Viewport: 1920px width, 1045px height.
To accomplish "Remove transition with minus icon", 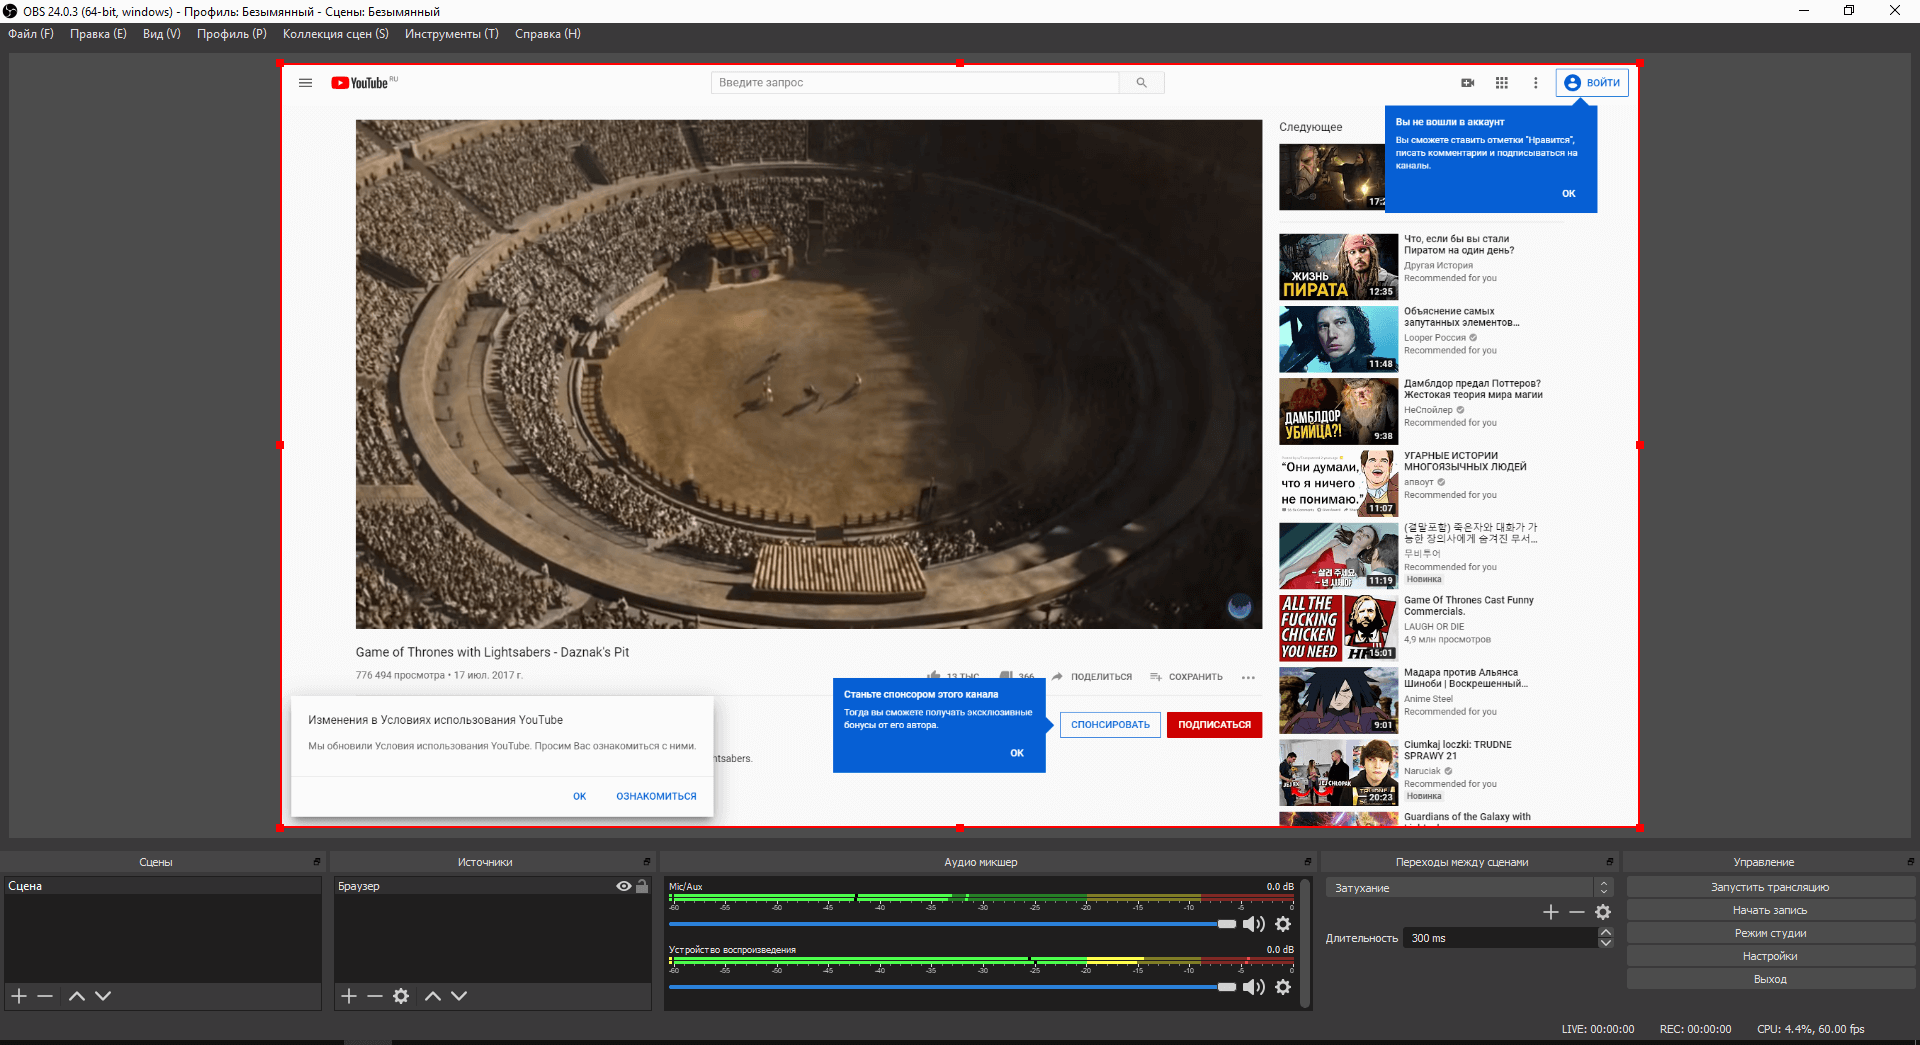I will tap(1577, 912).
